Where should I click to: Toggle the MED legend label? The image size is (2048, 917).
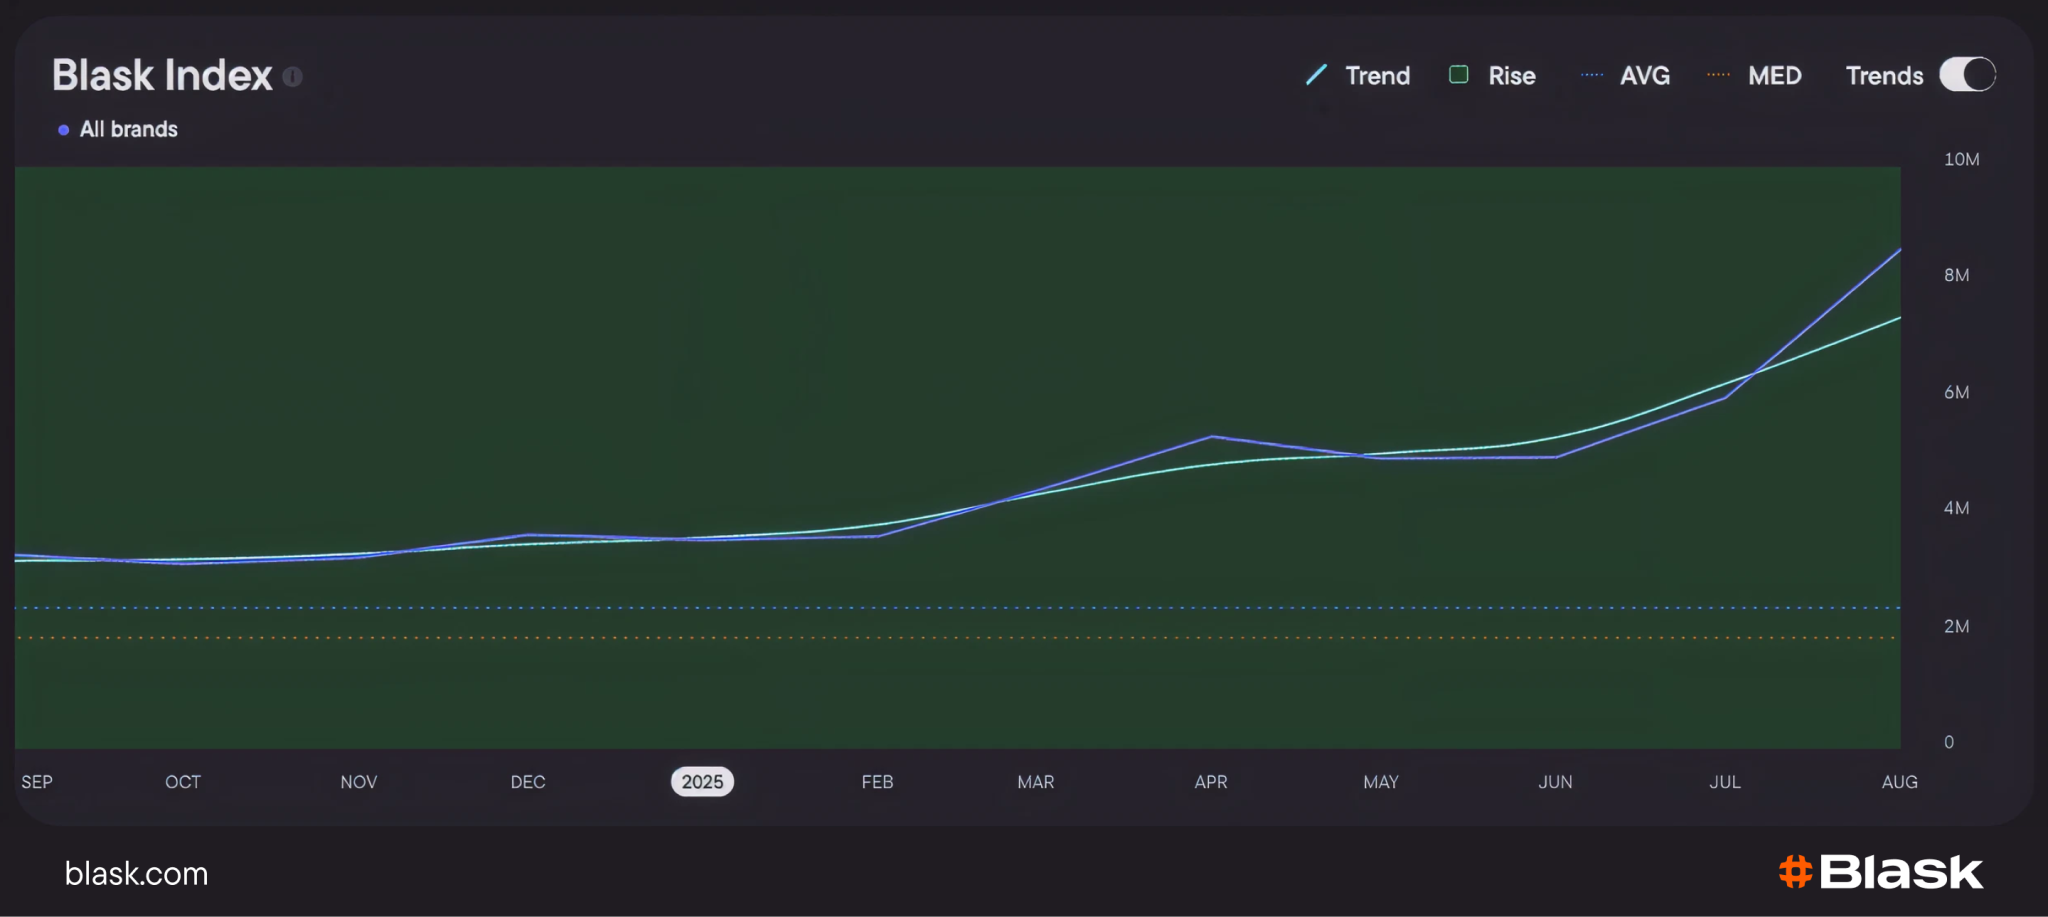[1775, 76]
